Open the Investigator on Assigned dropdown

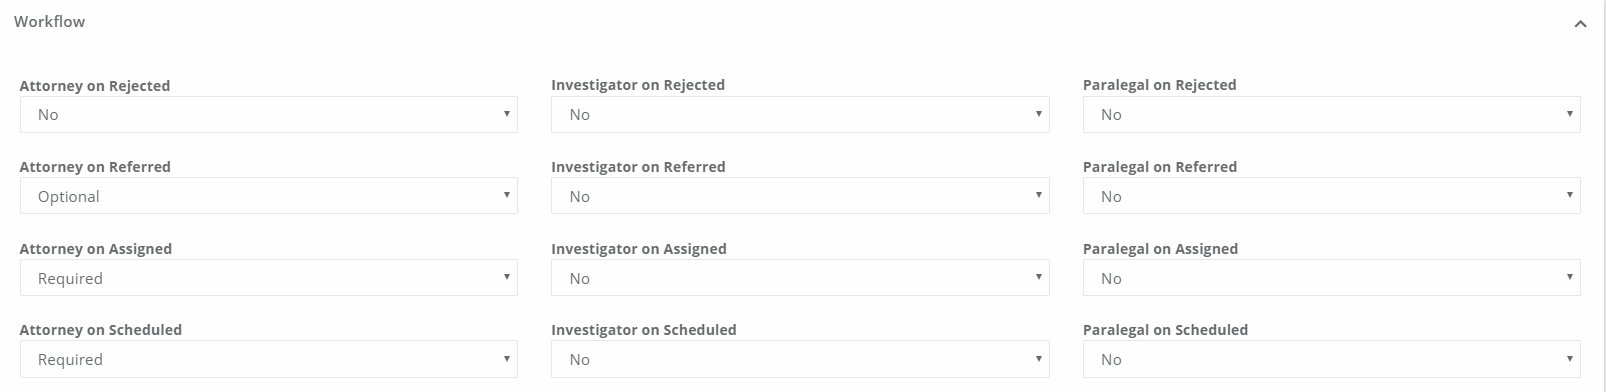(x=800, y=278)
